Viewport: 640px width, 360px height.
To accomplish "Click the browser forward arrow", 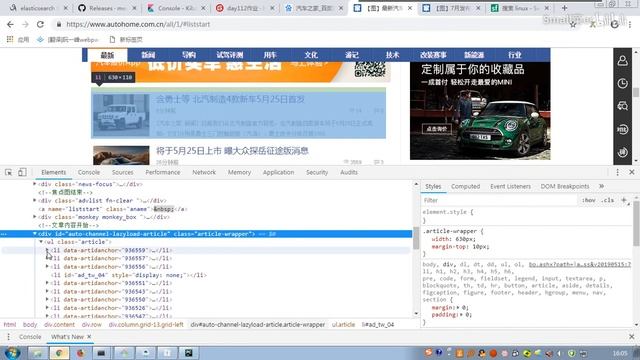I will (x=25, y=24).
